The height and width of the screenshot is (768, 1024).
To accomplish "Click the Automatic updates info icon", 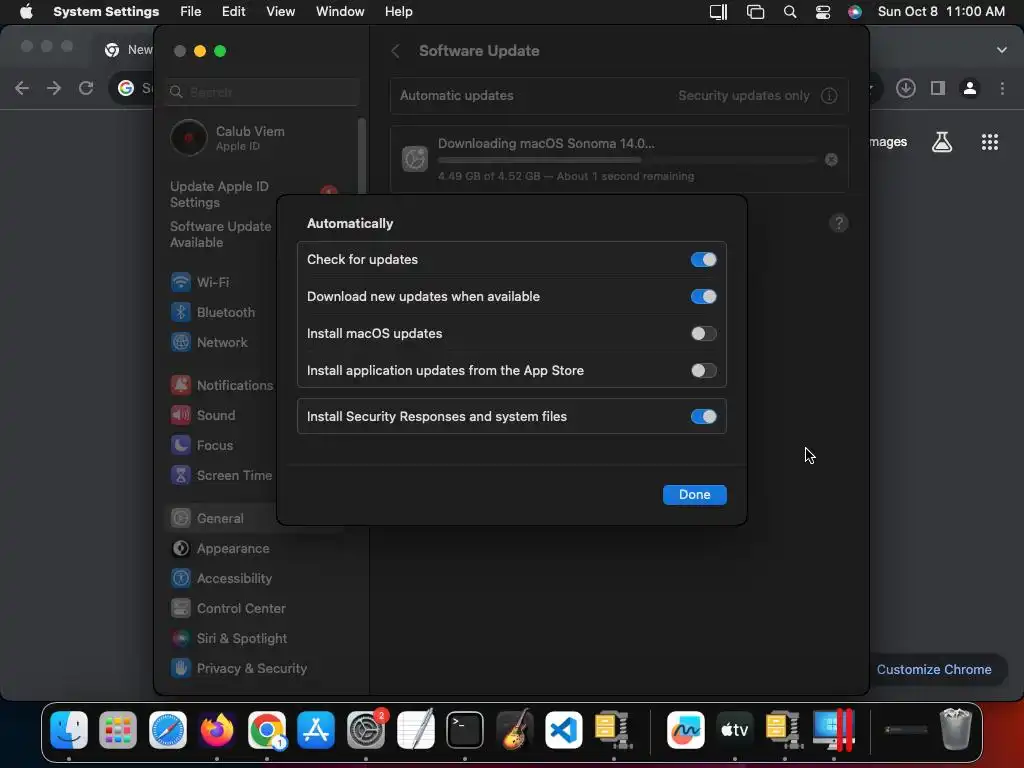I will [x=829, y=96].
